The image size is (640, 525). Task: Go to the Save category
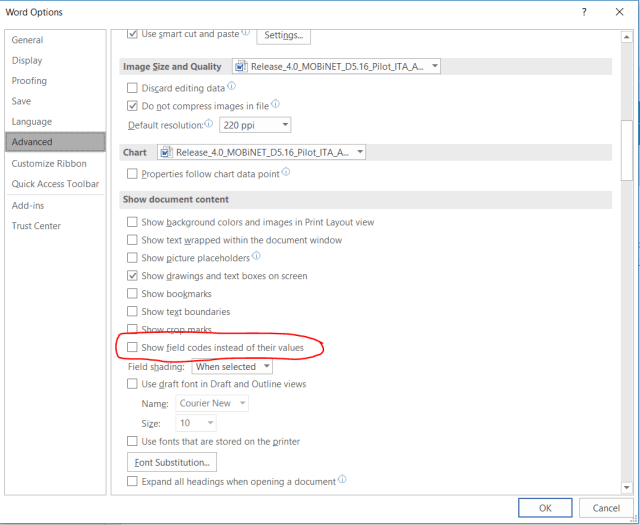[55, 101]
